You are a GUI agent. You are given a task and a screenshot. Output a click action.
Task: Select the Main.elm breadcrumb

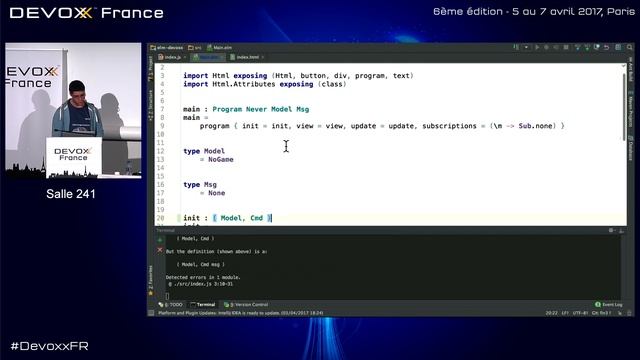pyautogui.click(x=220, y=48)
